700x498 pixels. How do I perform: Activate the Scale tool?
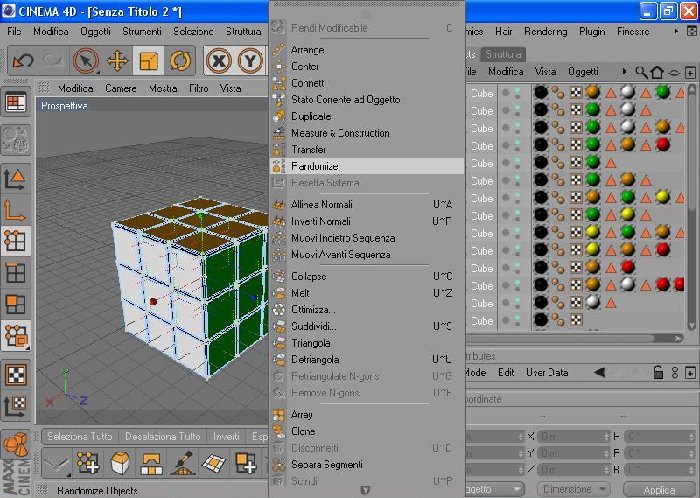coord(149,60)
